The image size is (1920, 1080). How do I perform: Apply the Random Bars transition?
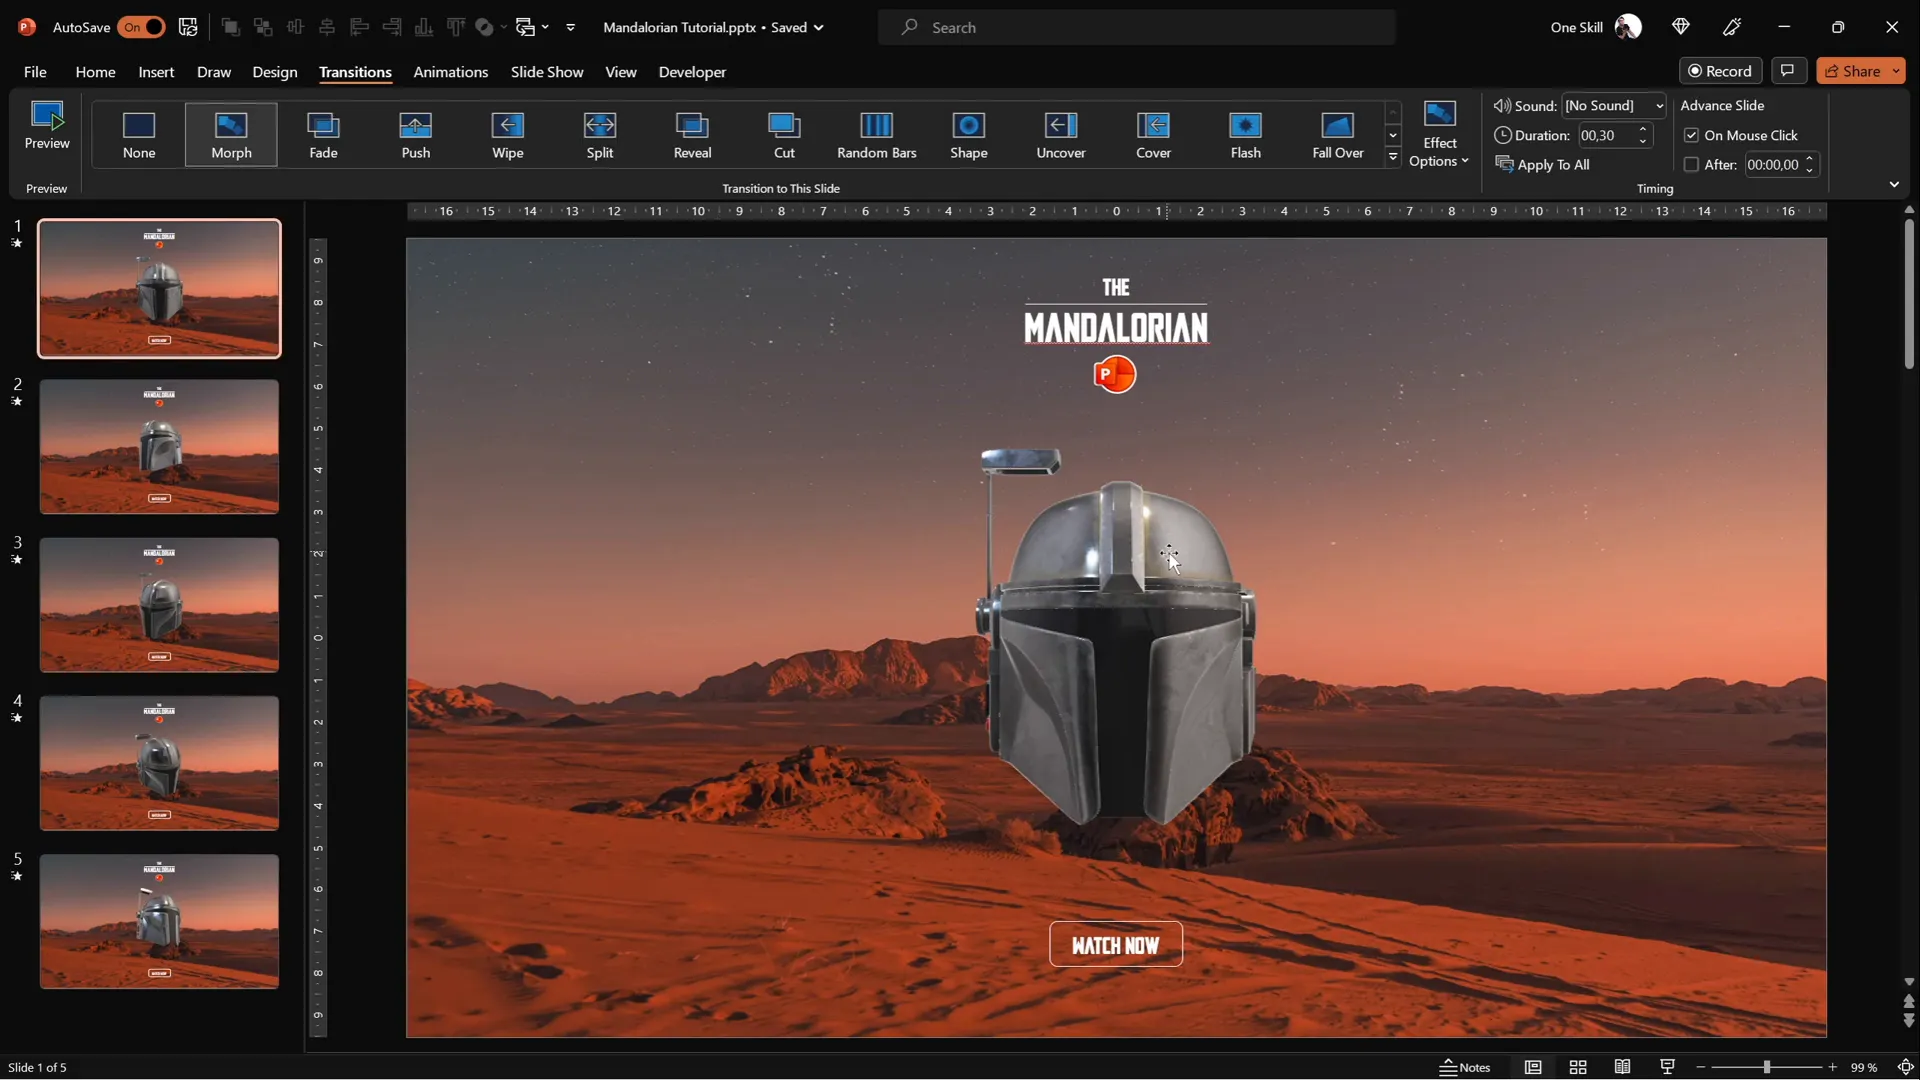point(877,135)
